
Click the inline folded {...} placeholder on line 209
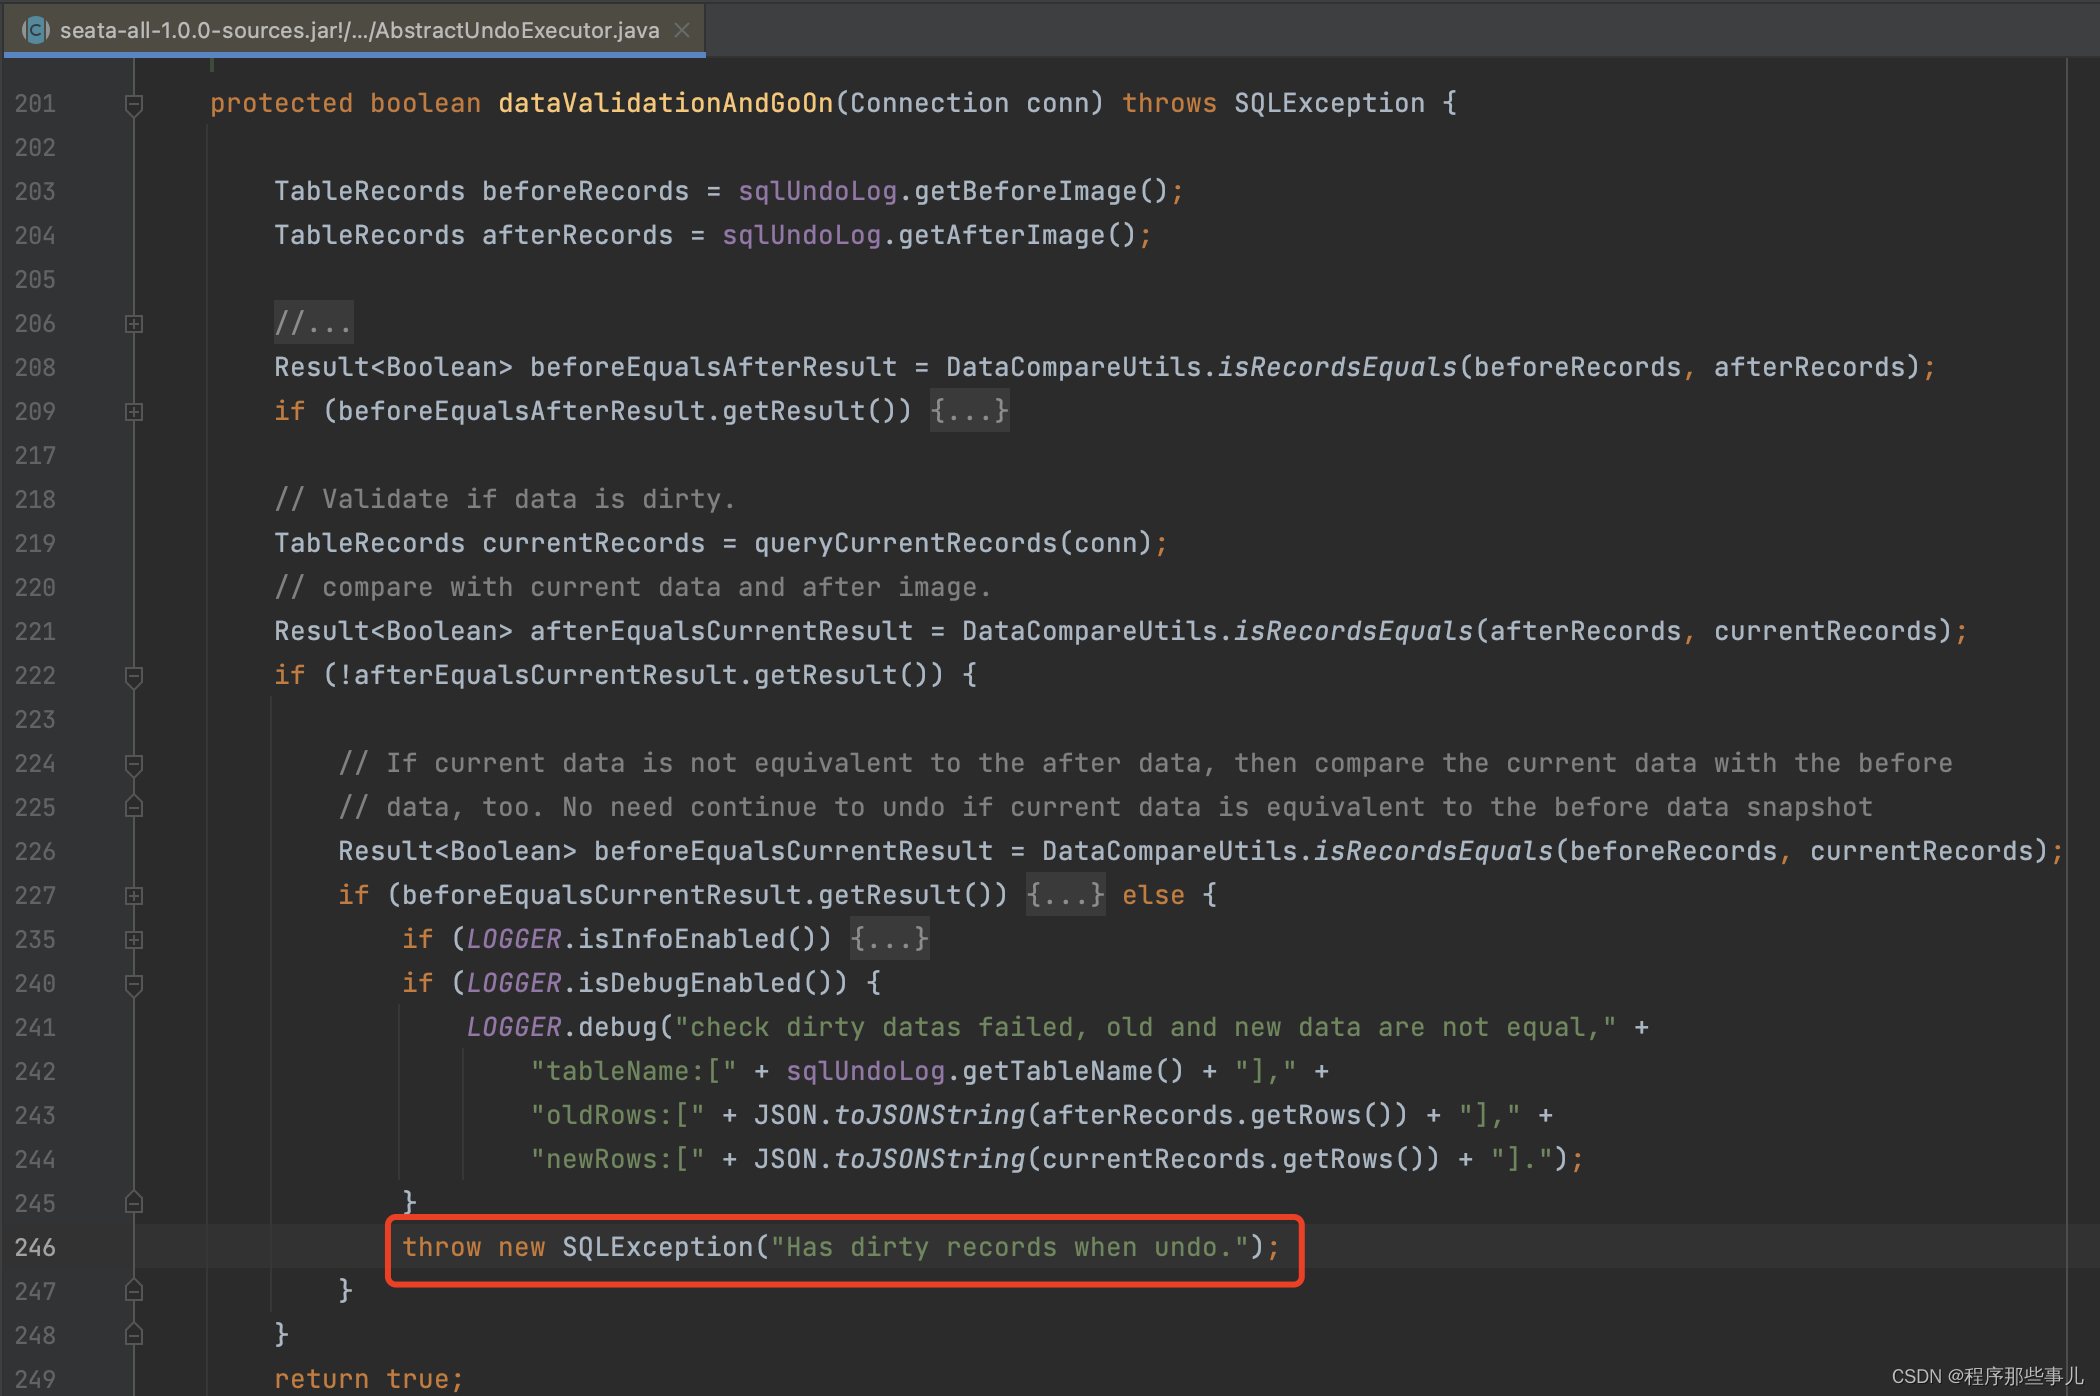coord(969,411)
